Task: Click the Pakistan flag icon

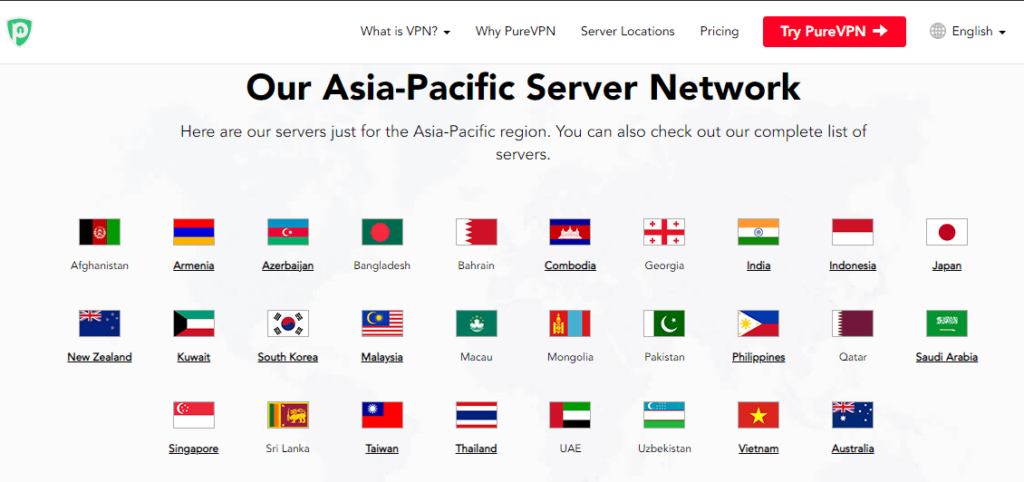Action: [664, 323]
